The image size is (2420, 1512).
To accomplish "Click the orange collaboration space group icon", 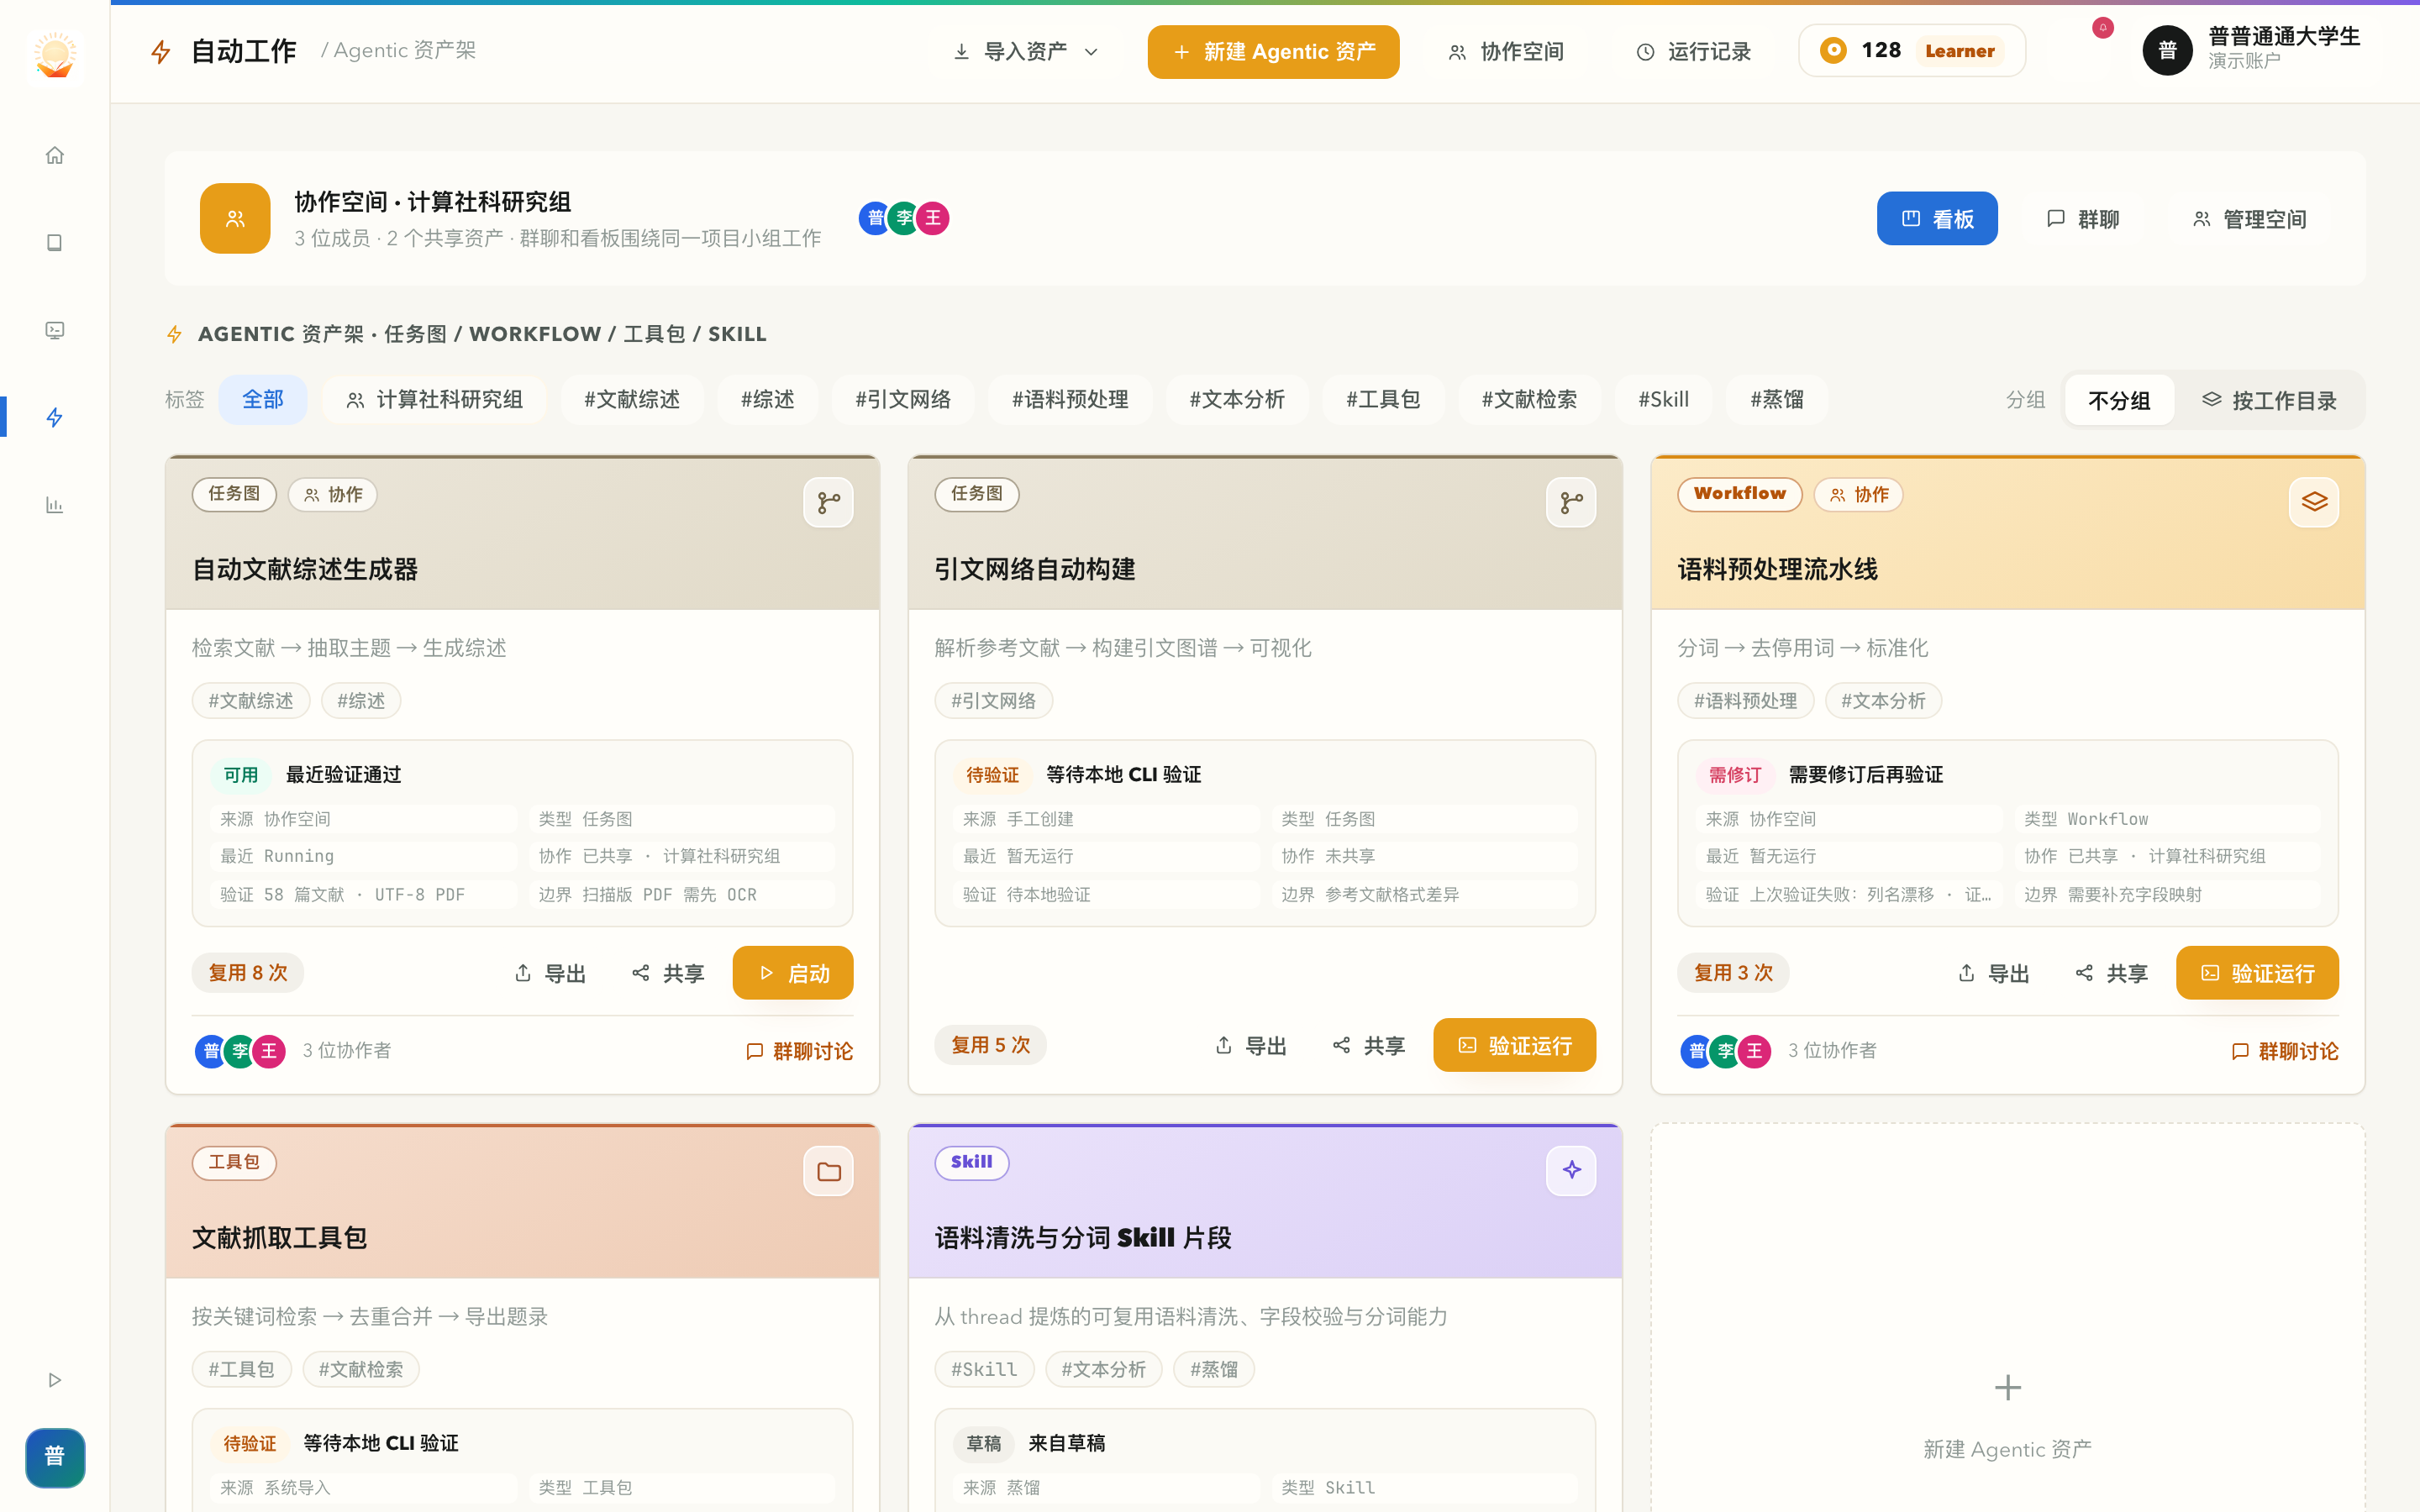I will 235,218.
